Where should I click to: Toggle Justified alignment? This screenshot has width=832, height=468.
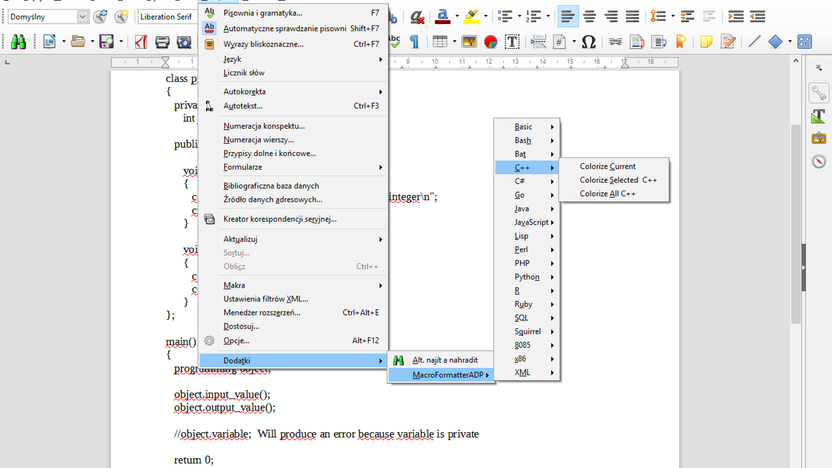click(x=632, y=17)
